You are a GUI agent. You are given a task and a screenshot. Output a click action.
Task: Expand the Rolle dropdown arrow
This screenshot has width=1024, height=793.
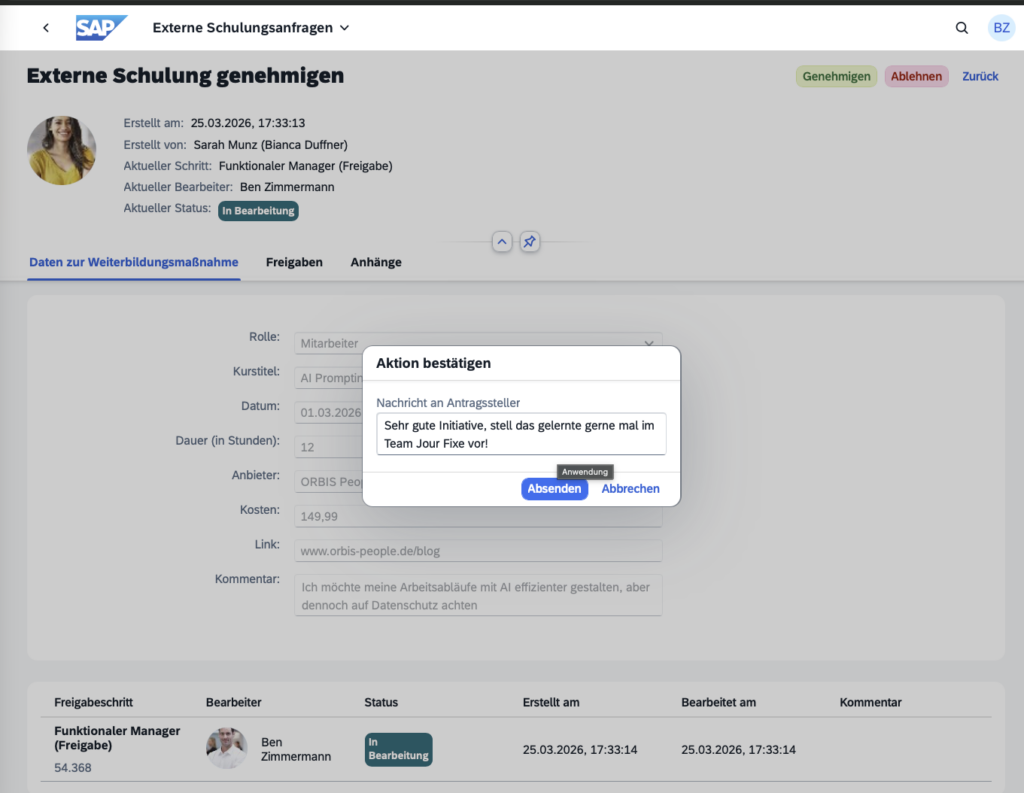pos(648,343)
